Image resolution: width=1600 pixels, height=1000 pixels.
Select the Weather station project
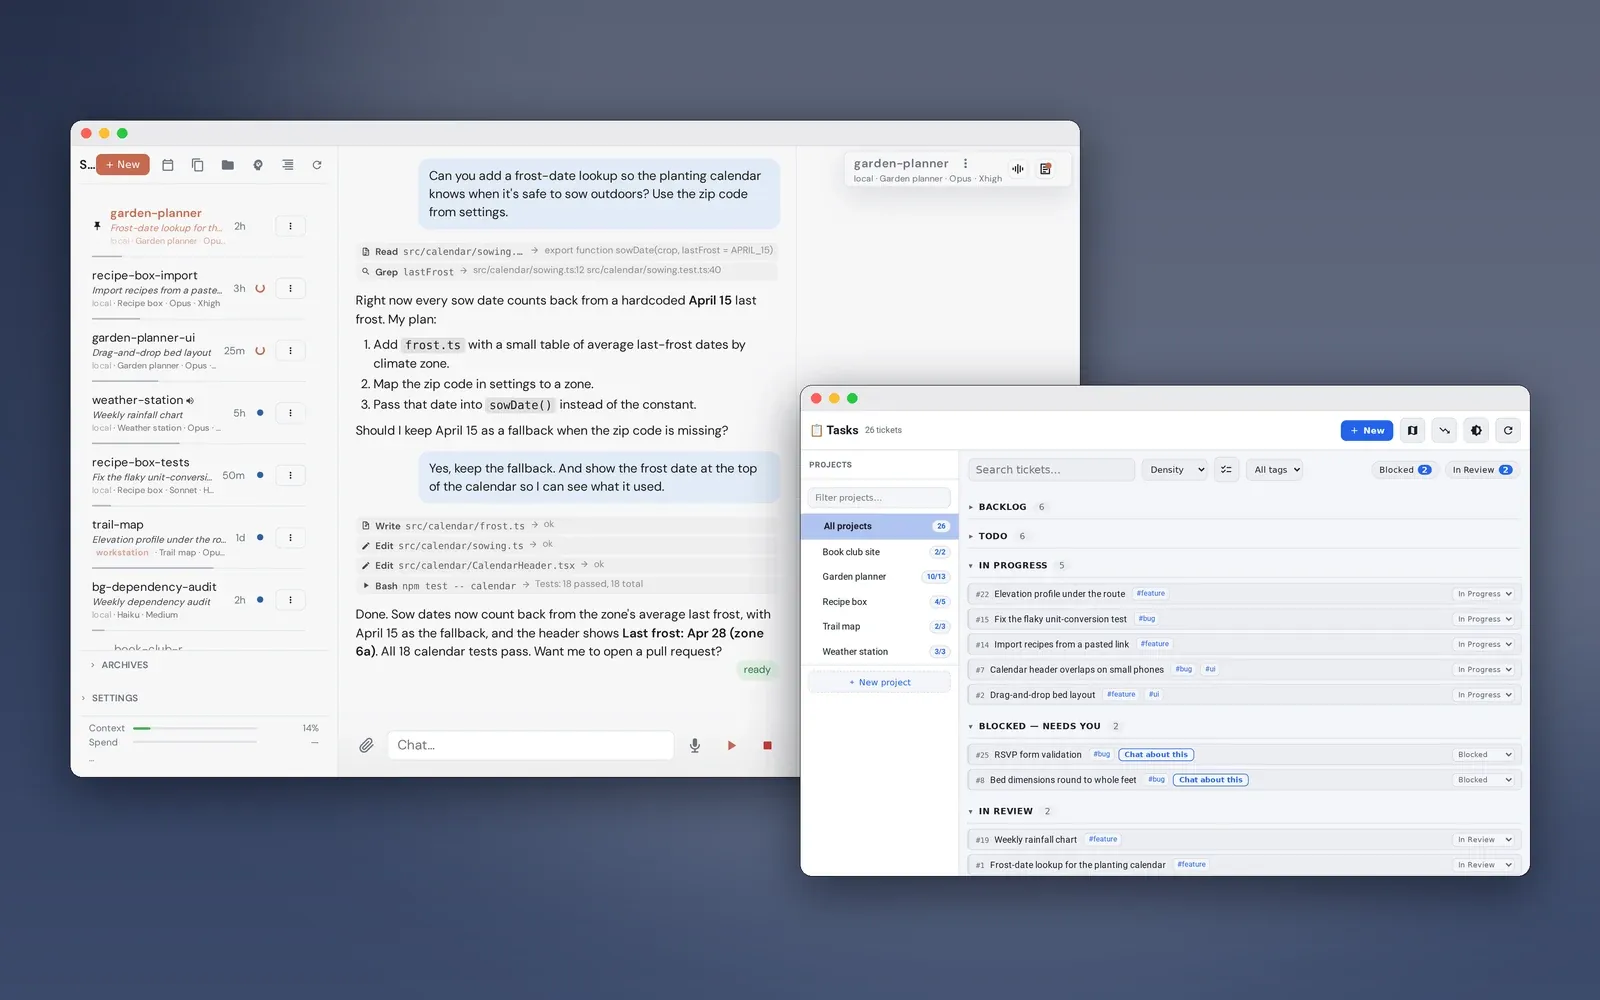click(880, 652)
